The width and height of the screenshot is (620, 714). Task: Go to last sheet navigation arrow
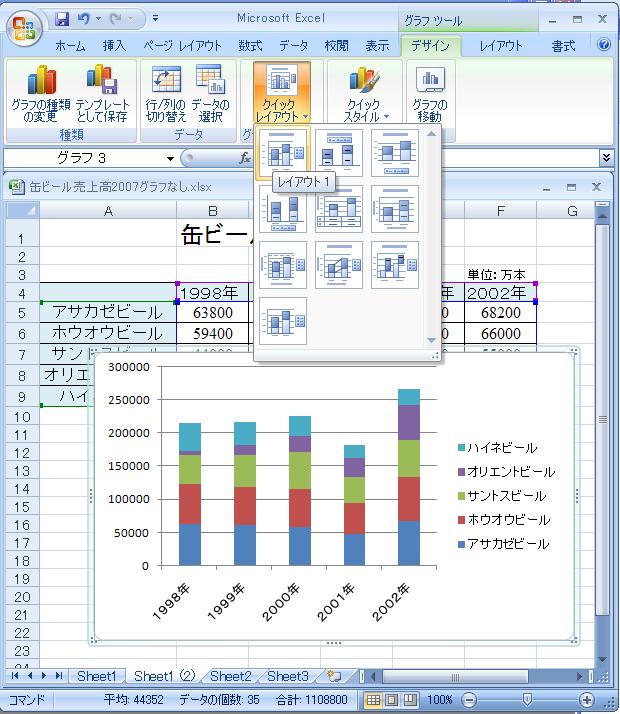(x=58, y=676)
